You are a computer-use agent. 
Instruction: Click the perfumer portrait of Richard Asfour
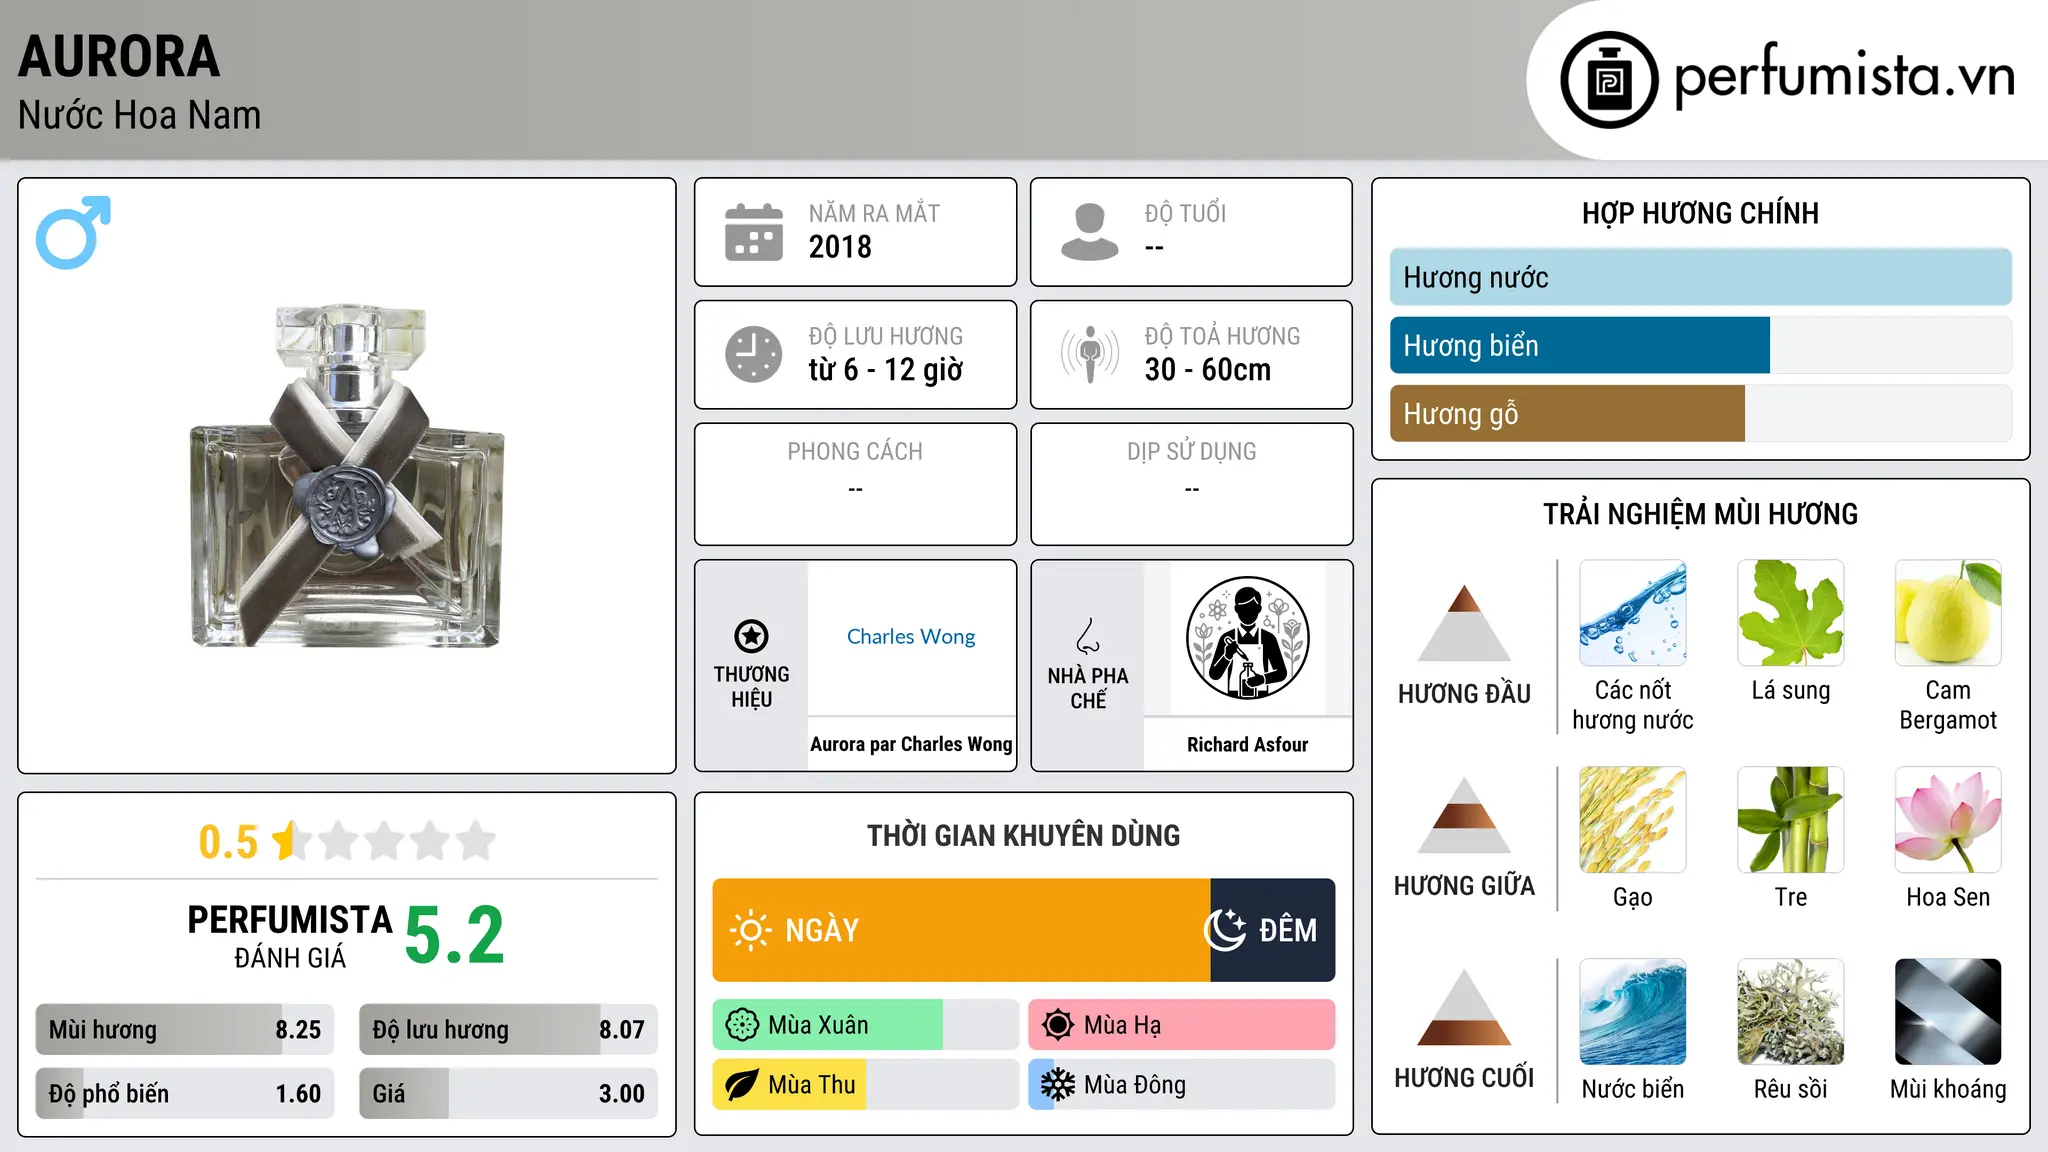click(x=1247, y=638)
